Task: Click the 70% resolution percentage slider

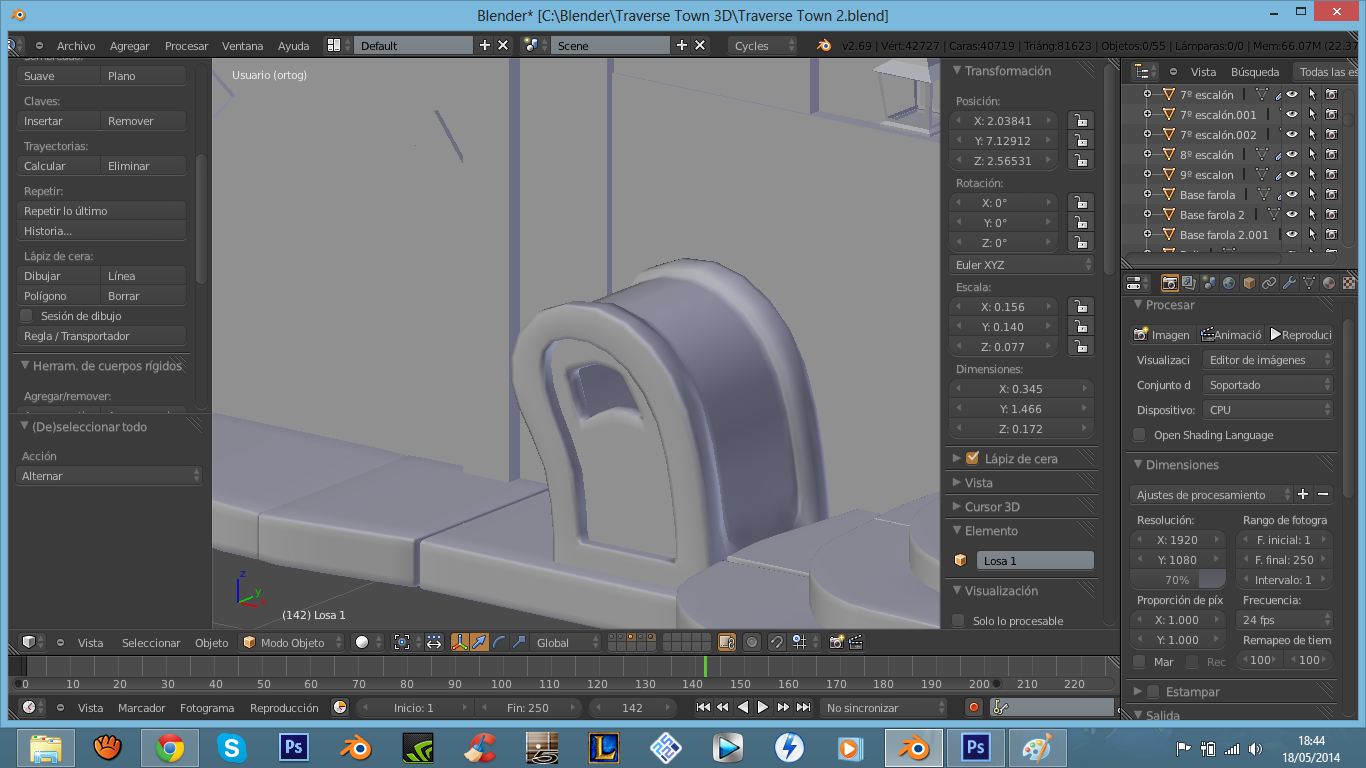Action: coord(1178,580)
